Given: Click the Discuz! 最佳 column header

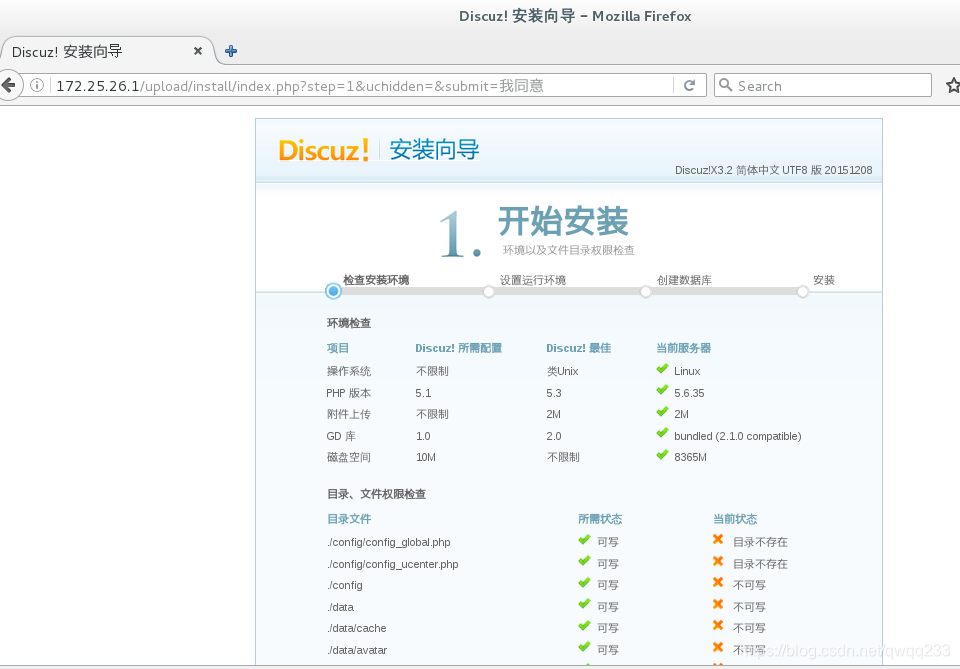Looking at the screenshot, I should click(579, 348).
